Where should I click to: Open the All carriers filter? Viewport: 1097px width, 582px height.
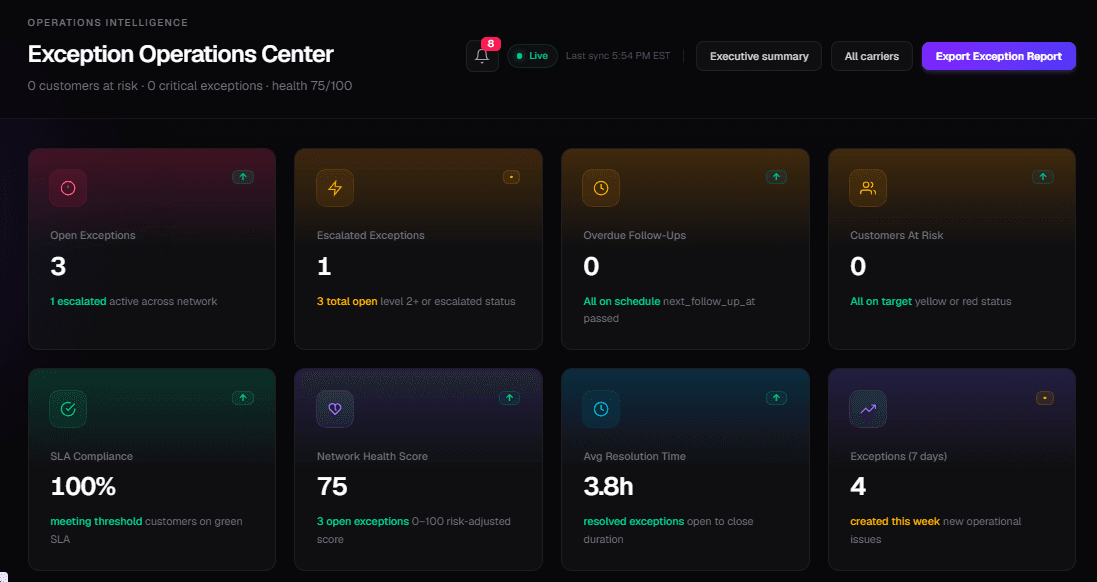[872, 56]
